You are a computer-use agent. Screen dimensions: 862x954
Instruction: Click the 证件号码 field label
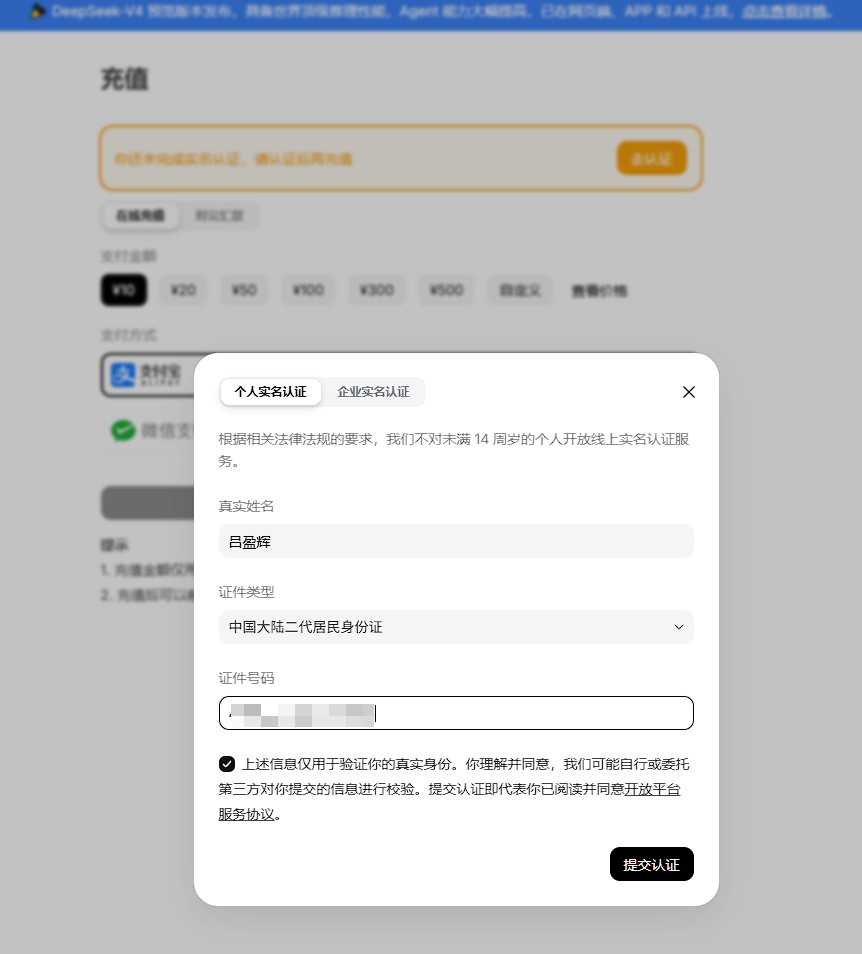246,678
